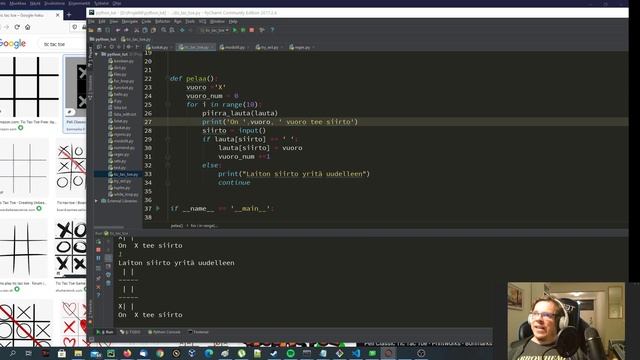640x360 pixels.
Task: Collapse the python_tut project root folder
Action: (97, 54)
